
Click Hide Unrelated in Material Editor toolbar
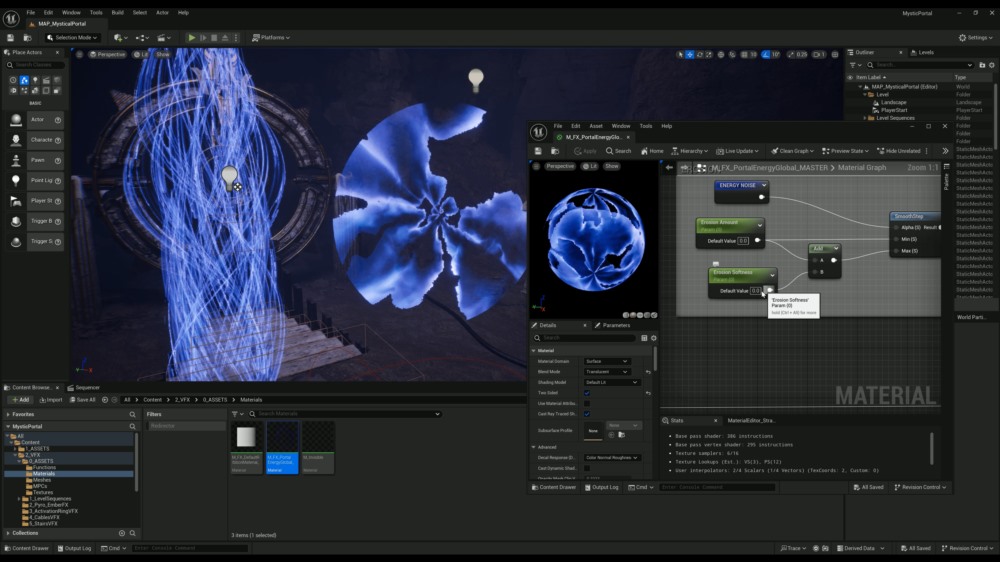(x=899, y=151)
